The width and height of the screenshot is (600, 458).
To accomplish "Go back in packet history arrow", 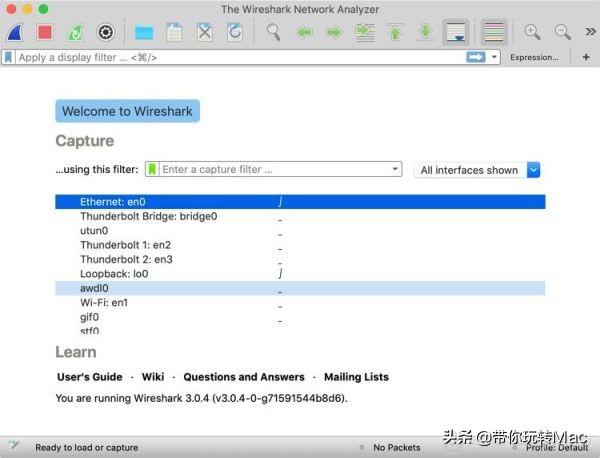I will [x=304, y=33].
